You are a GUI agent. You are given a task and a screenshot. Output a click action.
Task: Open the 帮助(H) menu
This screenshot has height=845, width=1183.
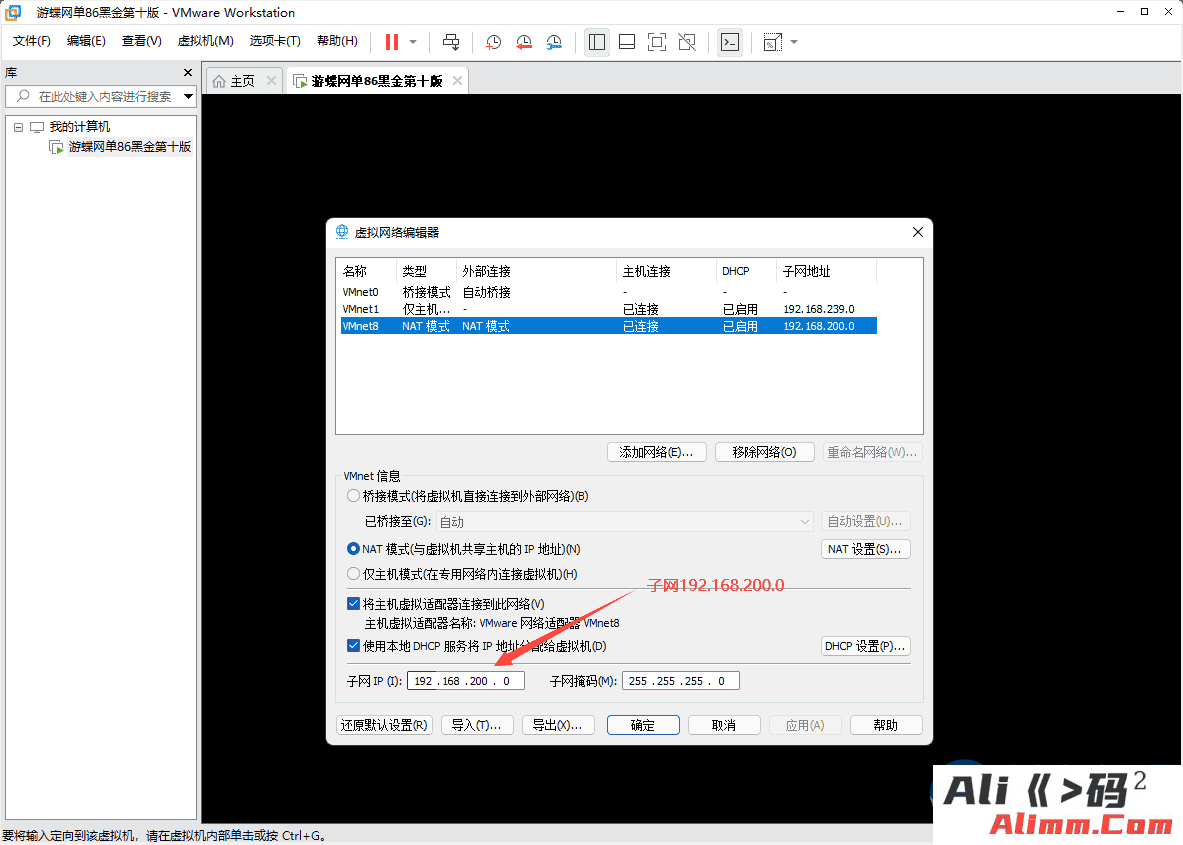coord(337,41)
